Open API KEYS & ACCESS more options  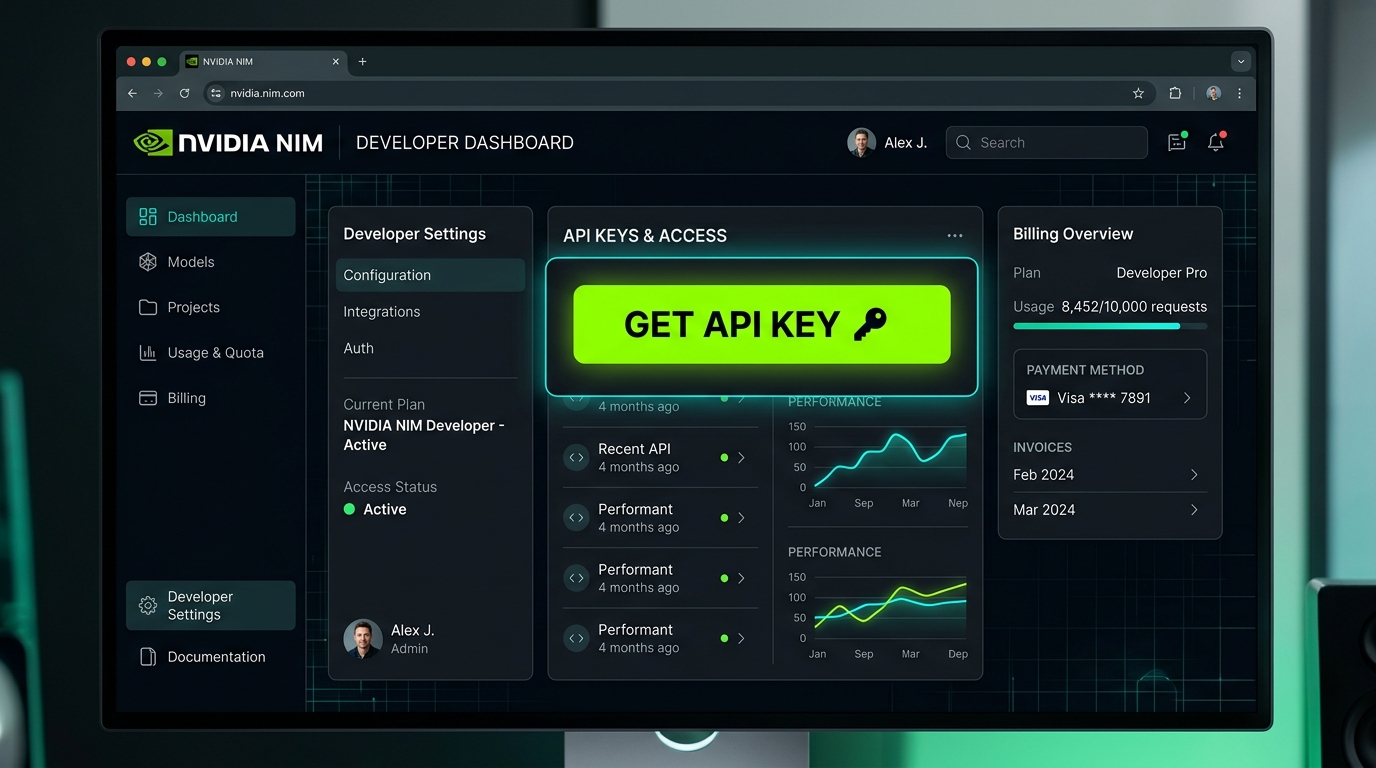click(x=955, y=236)
